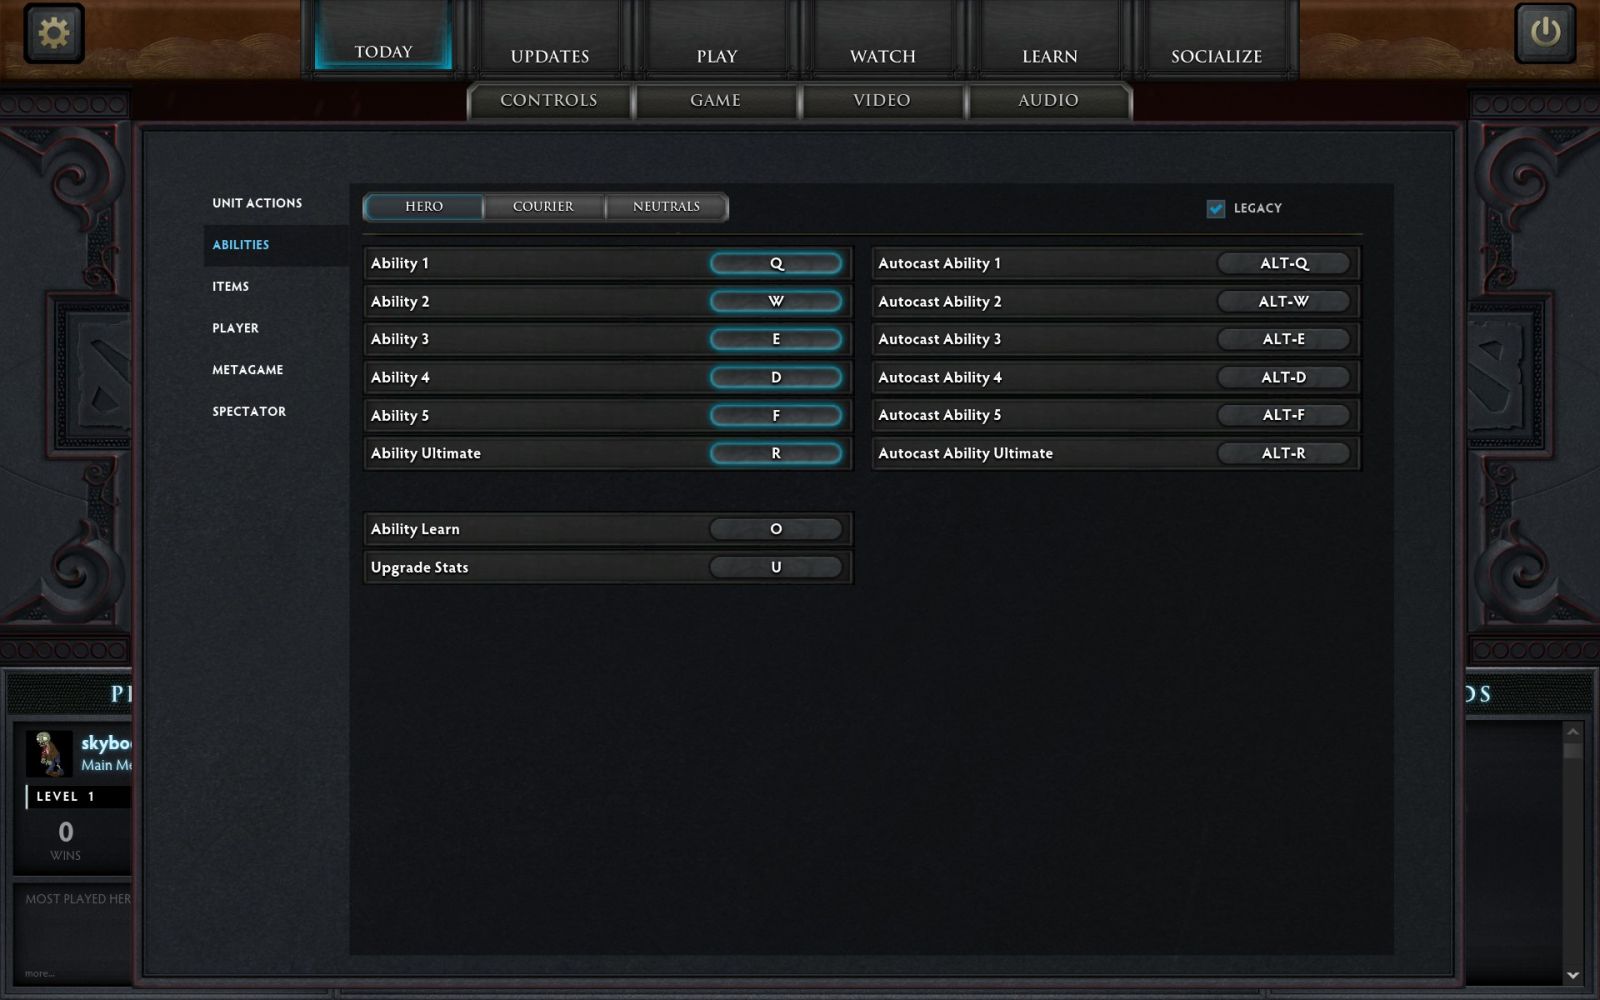This screenshot has height=1000, width=1600.
Task: Change the Upgrade Stats key U
Action: coord(776,568)
